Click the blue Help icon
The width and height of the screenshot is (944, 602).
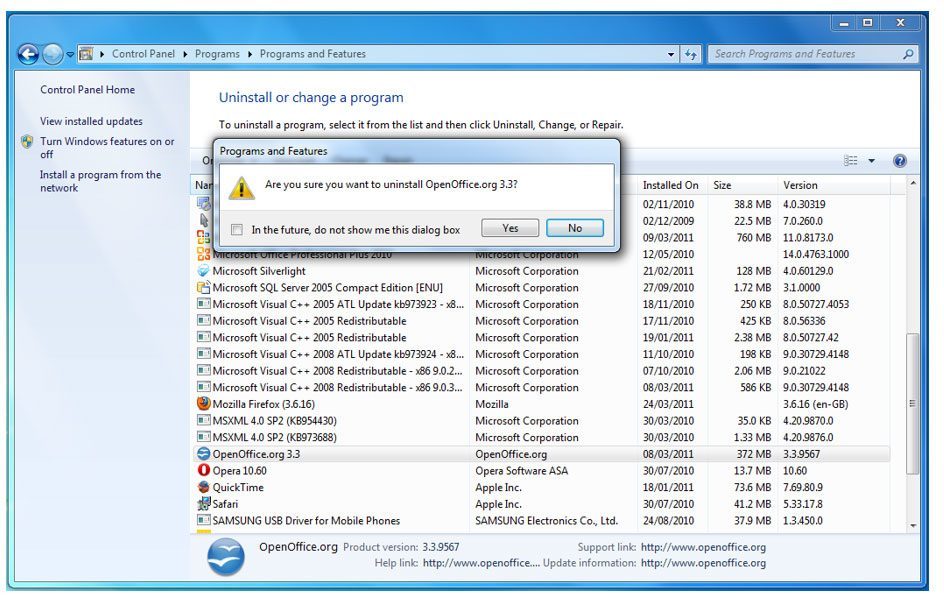tap(899, 161)
